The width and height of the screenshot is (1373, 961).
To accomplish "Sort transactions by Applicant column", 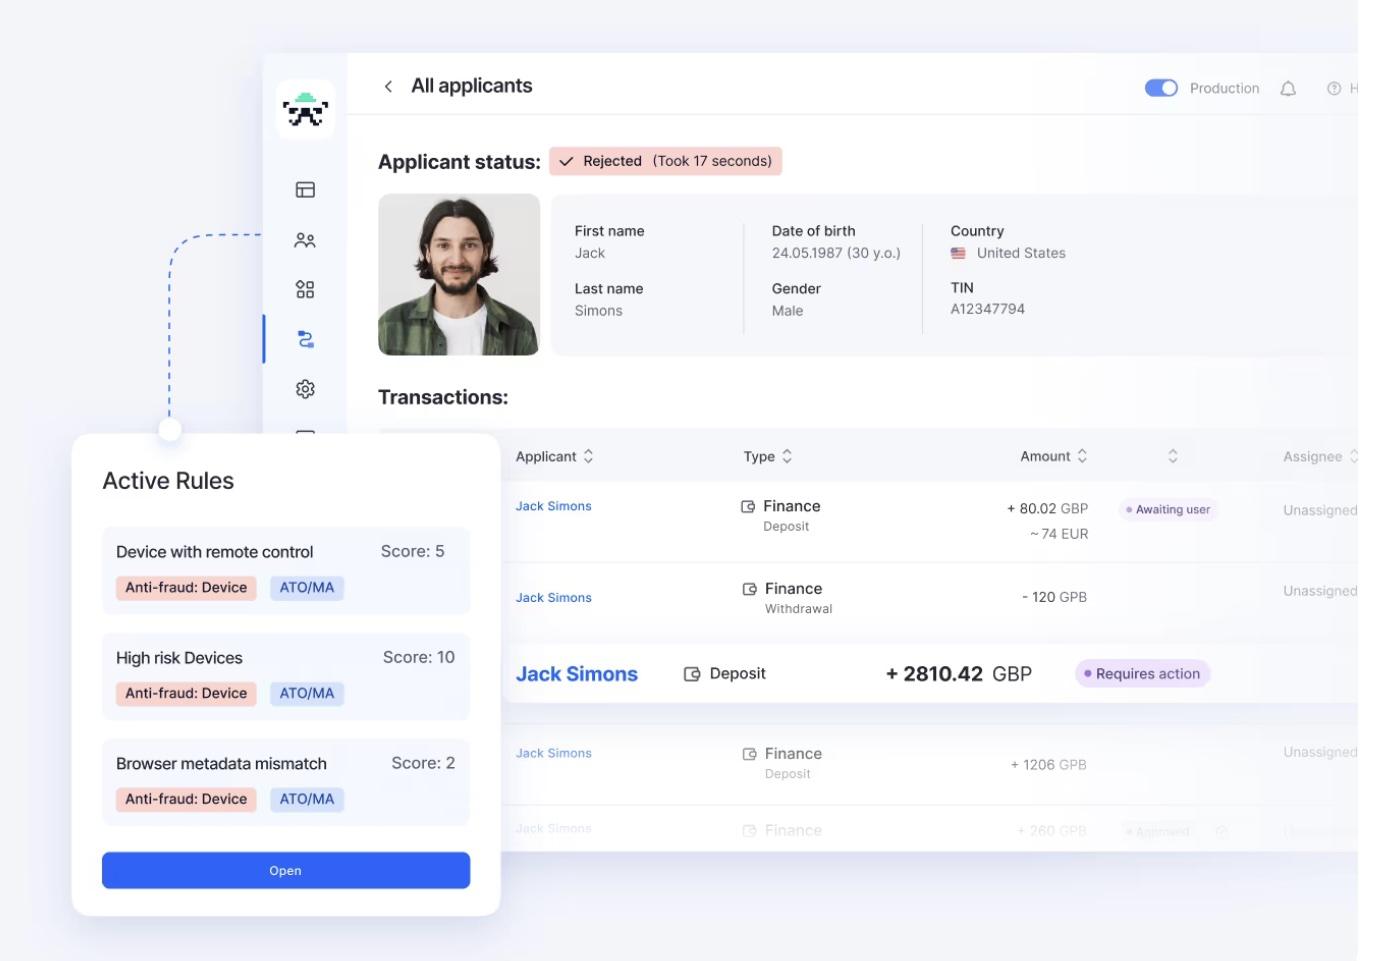I will coord(588,456).
